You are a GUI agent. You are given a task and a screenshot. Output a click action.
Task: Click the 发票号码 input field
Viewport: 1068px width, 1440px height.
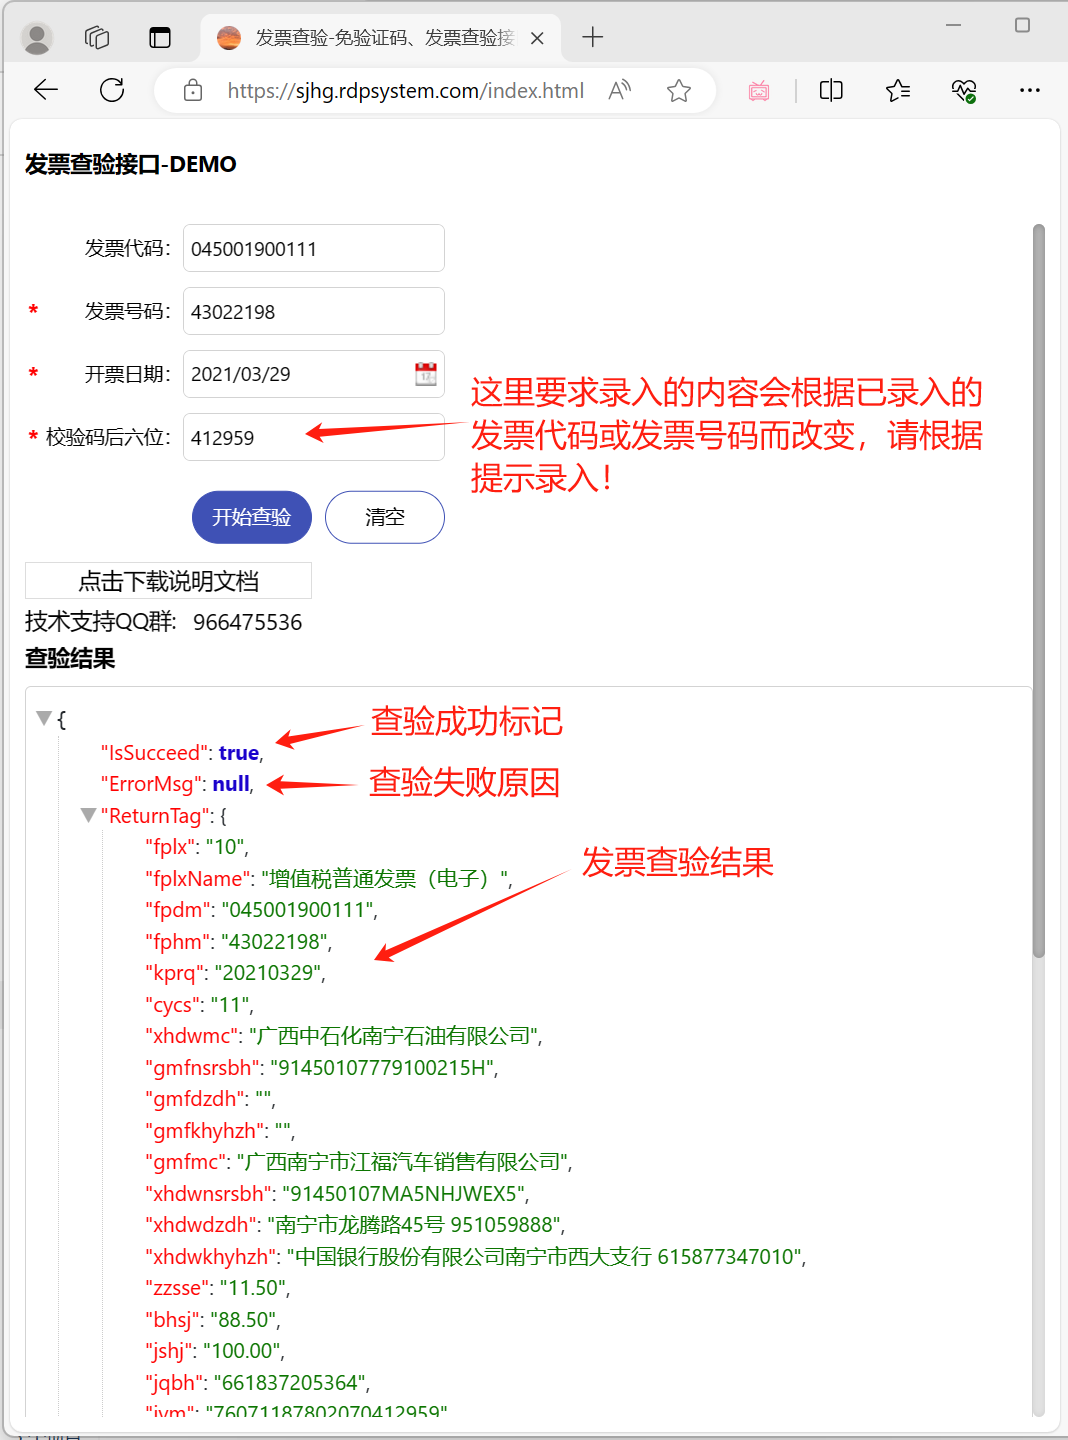pyautogui.click(x=314, y=311)
